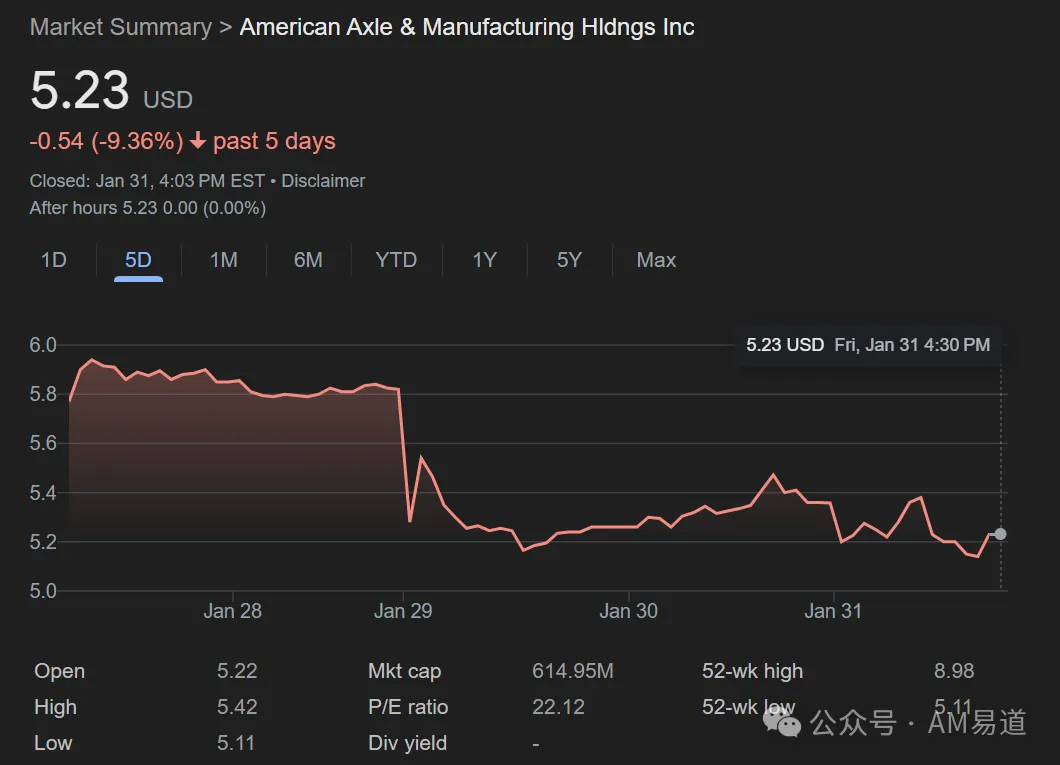
Task: Click the P/E ratio label
Action: 408,707
